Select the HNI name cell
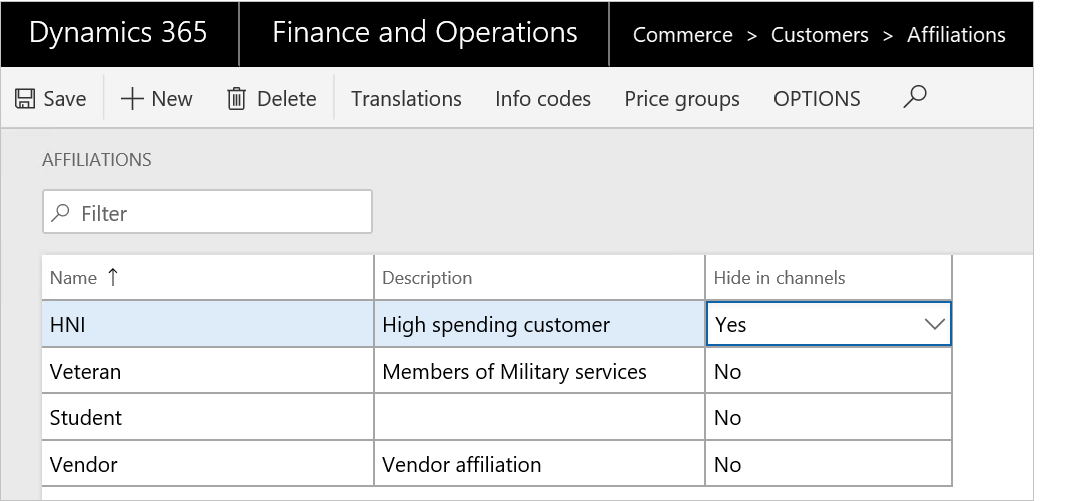 click(207, 324)
